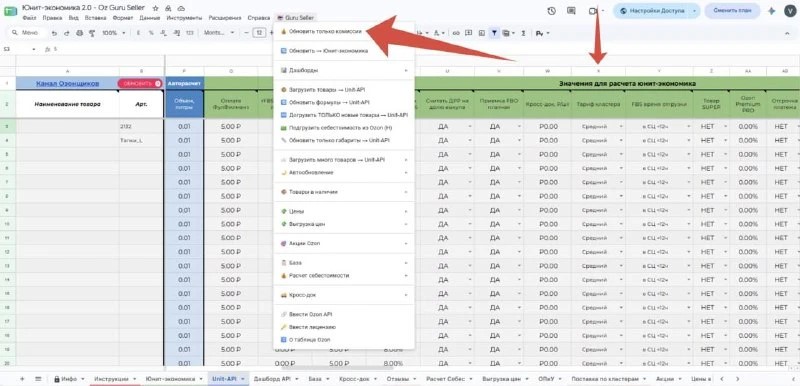800x386 pixels.
Task: Click the insert chart toolbar icon
Action: point(481,33)
